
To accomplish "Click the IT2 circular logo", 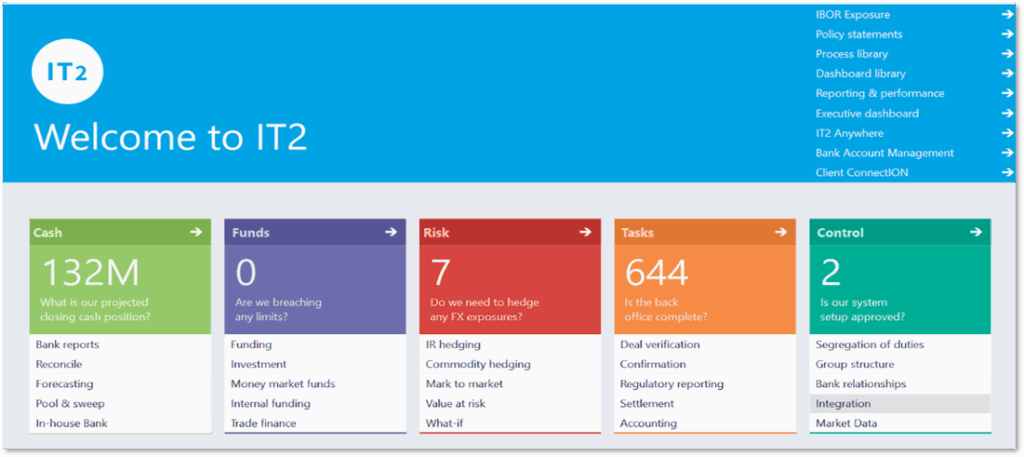I will (x=67, y=72).
